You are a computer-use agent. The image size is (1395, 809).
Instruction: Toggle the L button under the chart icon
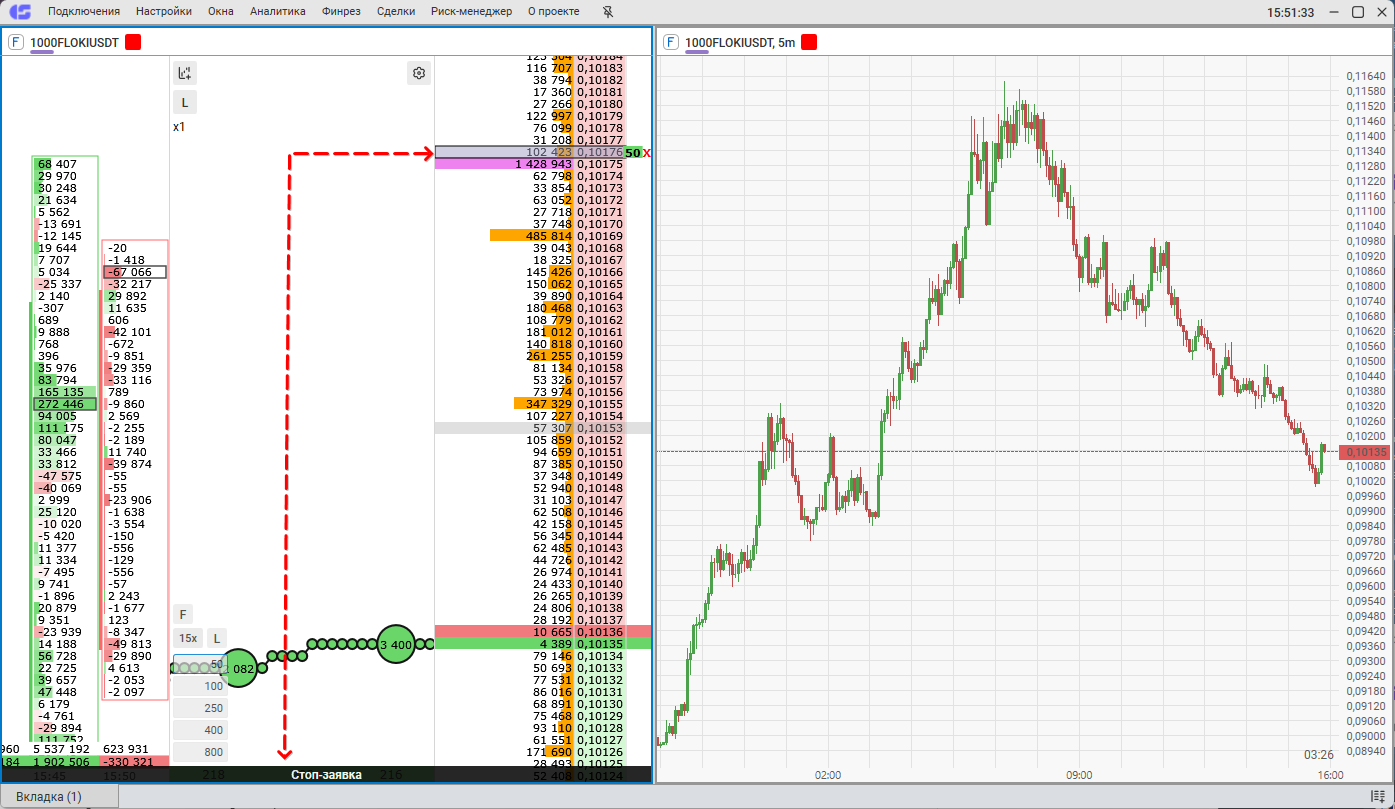click(184, 102)
